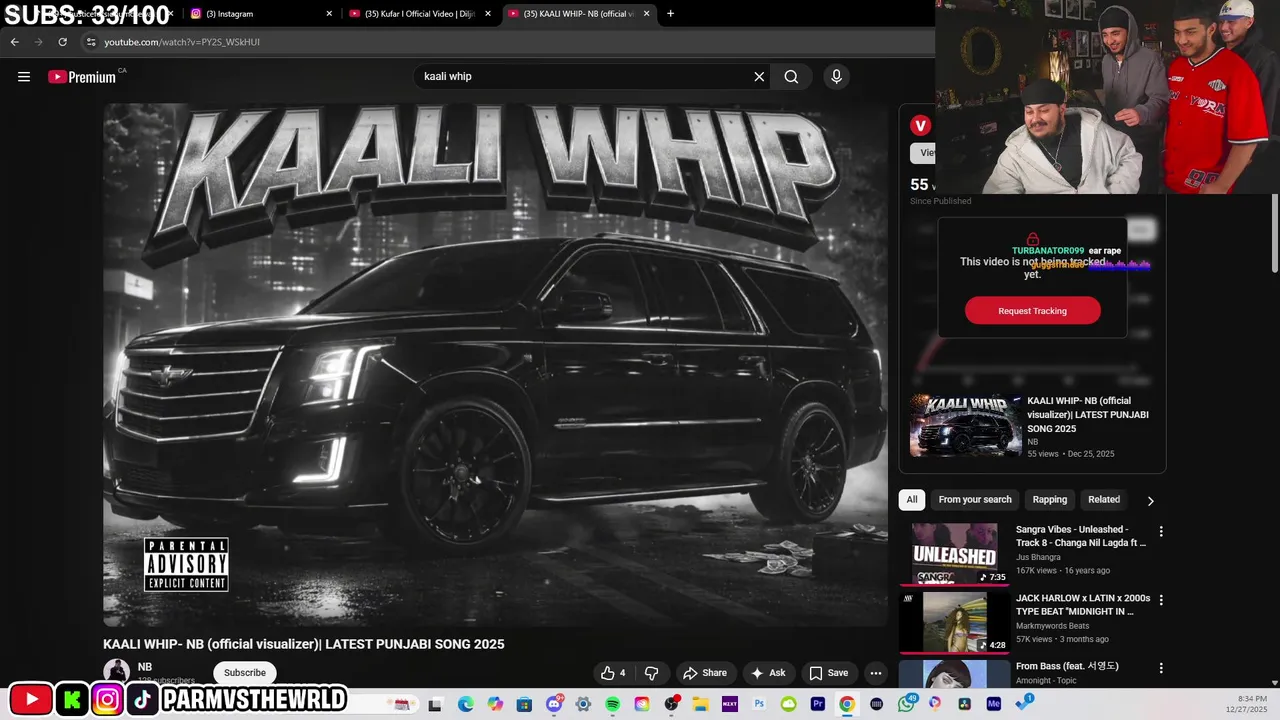Open JACK HARLOW type beat thumbnail

pyautogui.click(x=954, y=621)
